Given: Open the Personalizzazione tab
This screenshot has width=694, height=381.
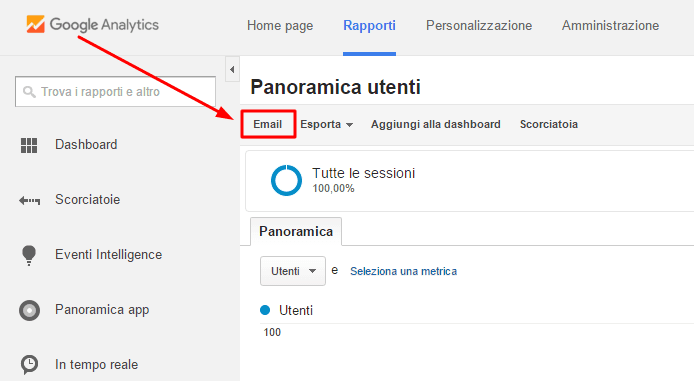Looking at the screenshot, I should coord(479,26).
